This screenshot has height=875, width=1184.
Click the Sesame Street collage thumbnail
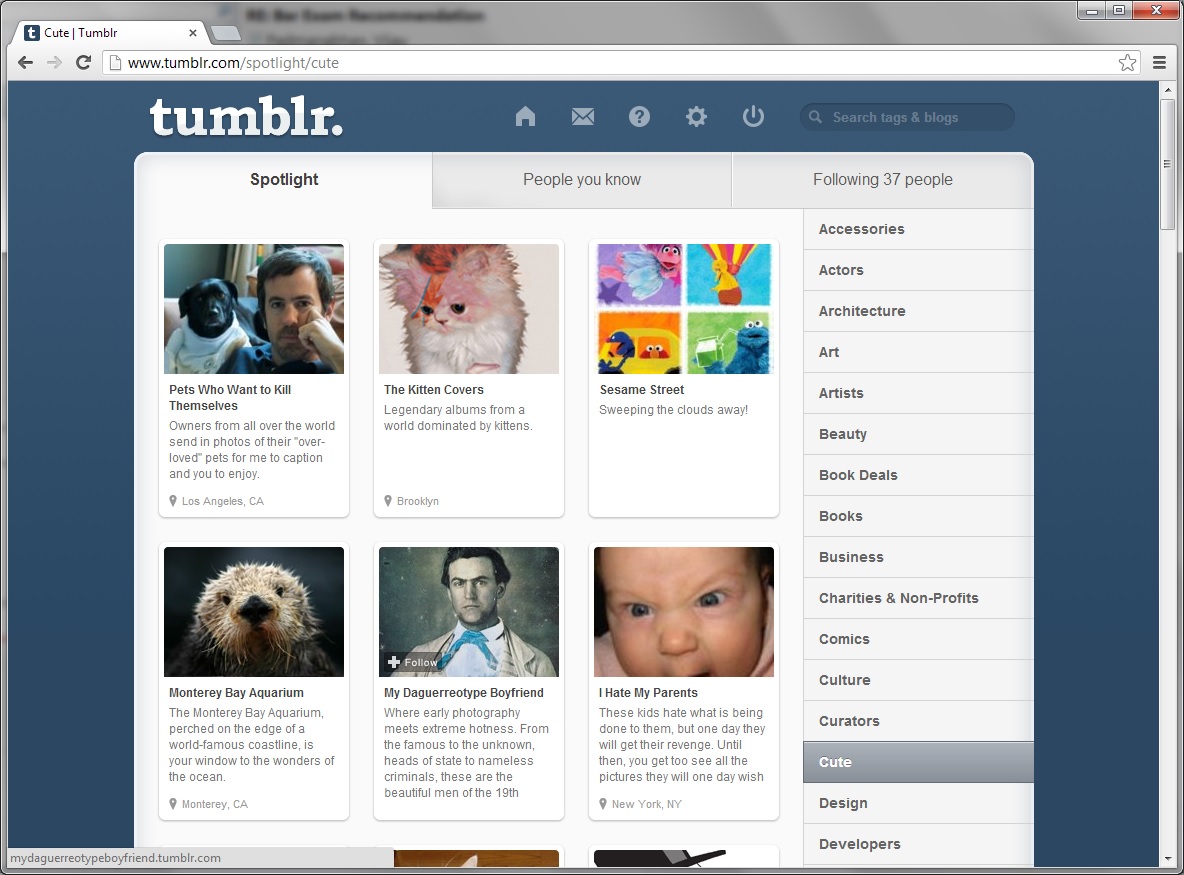tap(684, 309)
